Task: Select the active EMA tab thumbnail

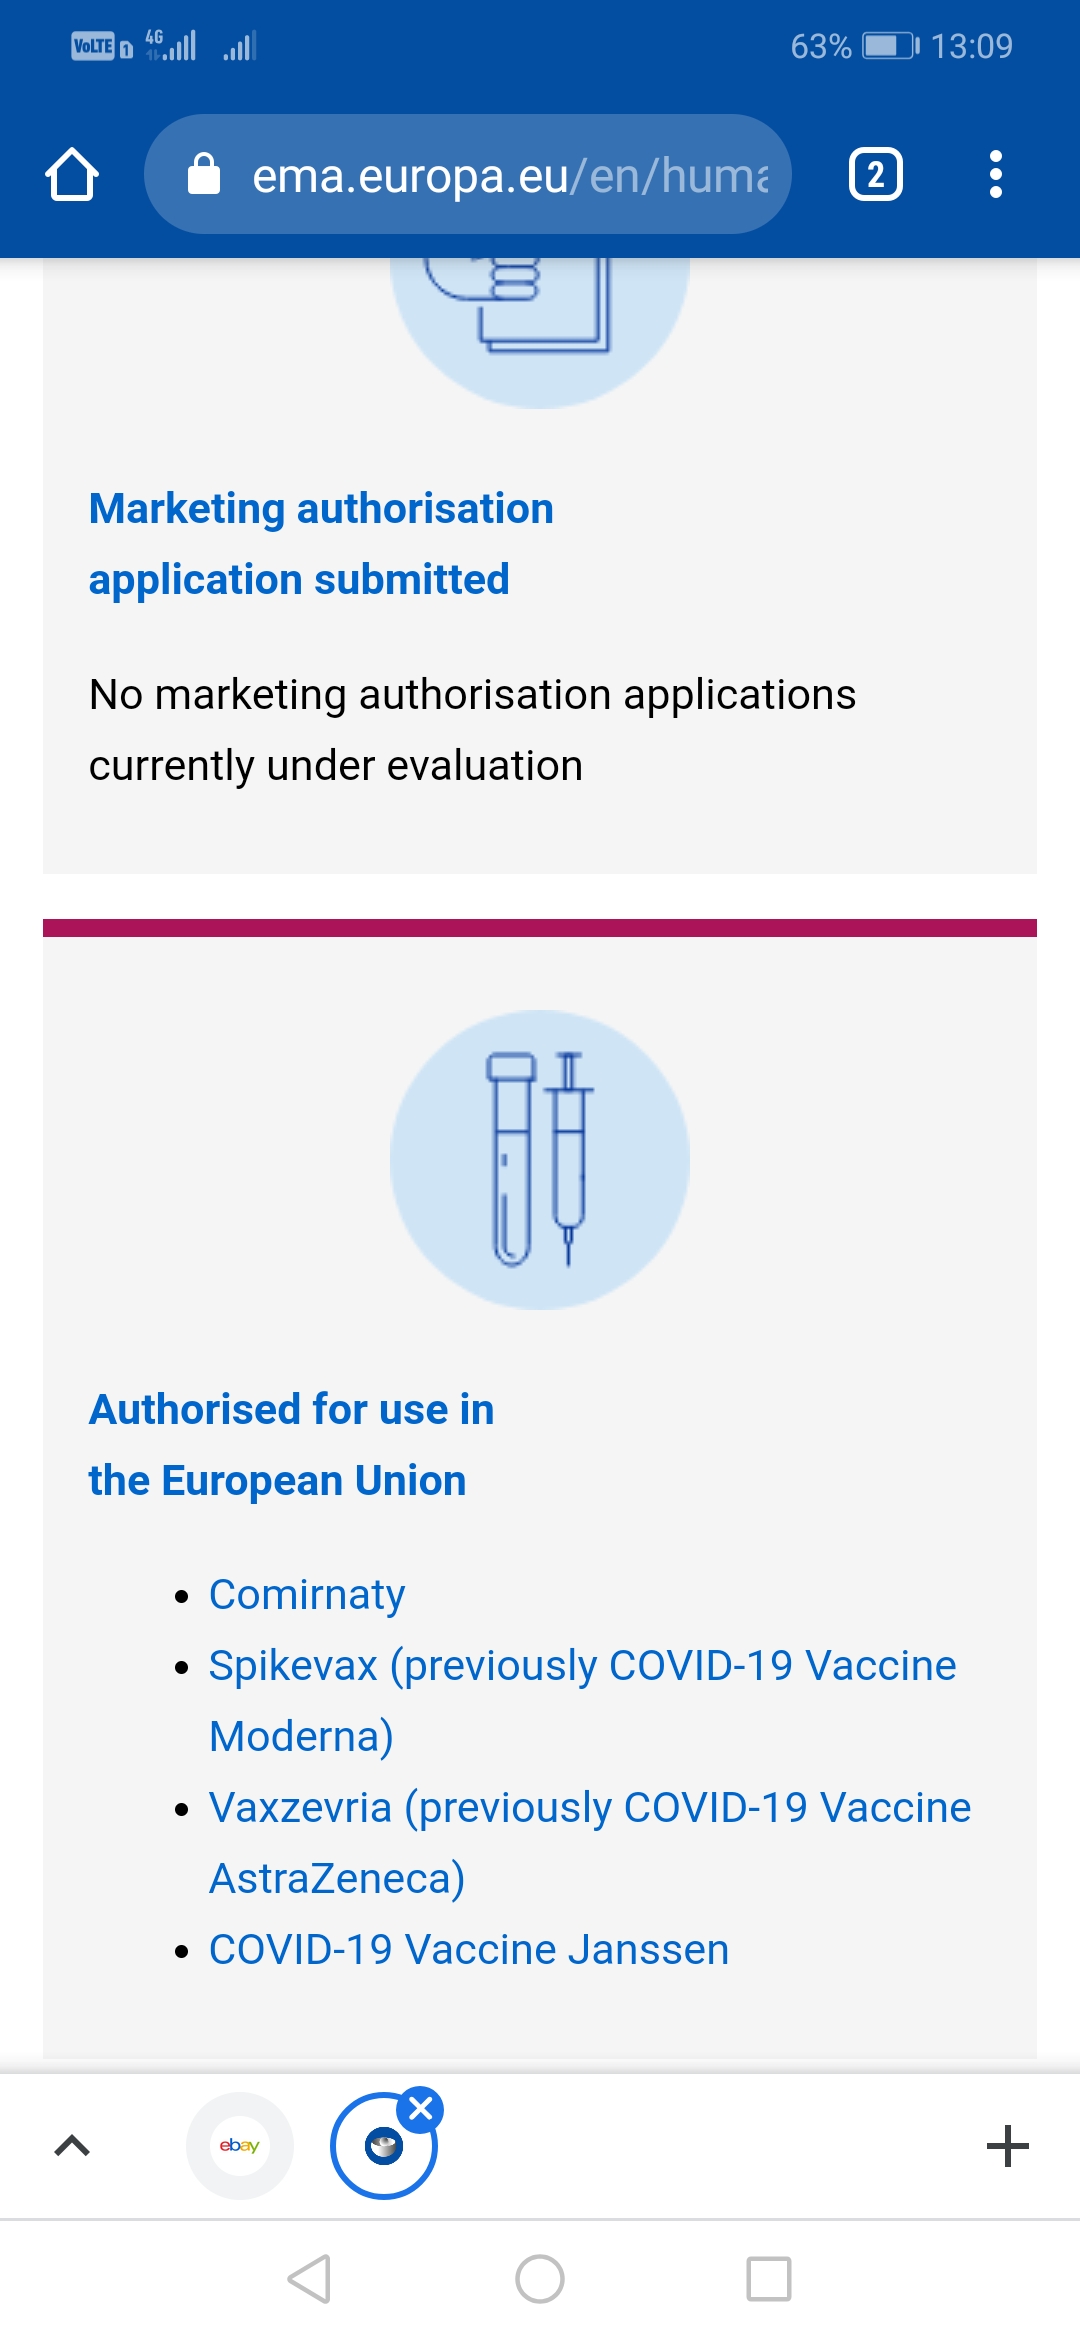Action: [384, 2146]
